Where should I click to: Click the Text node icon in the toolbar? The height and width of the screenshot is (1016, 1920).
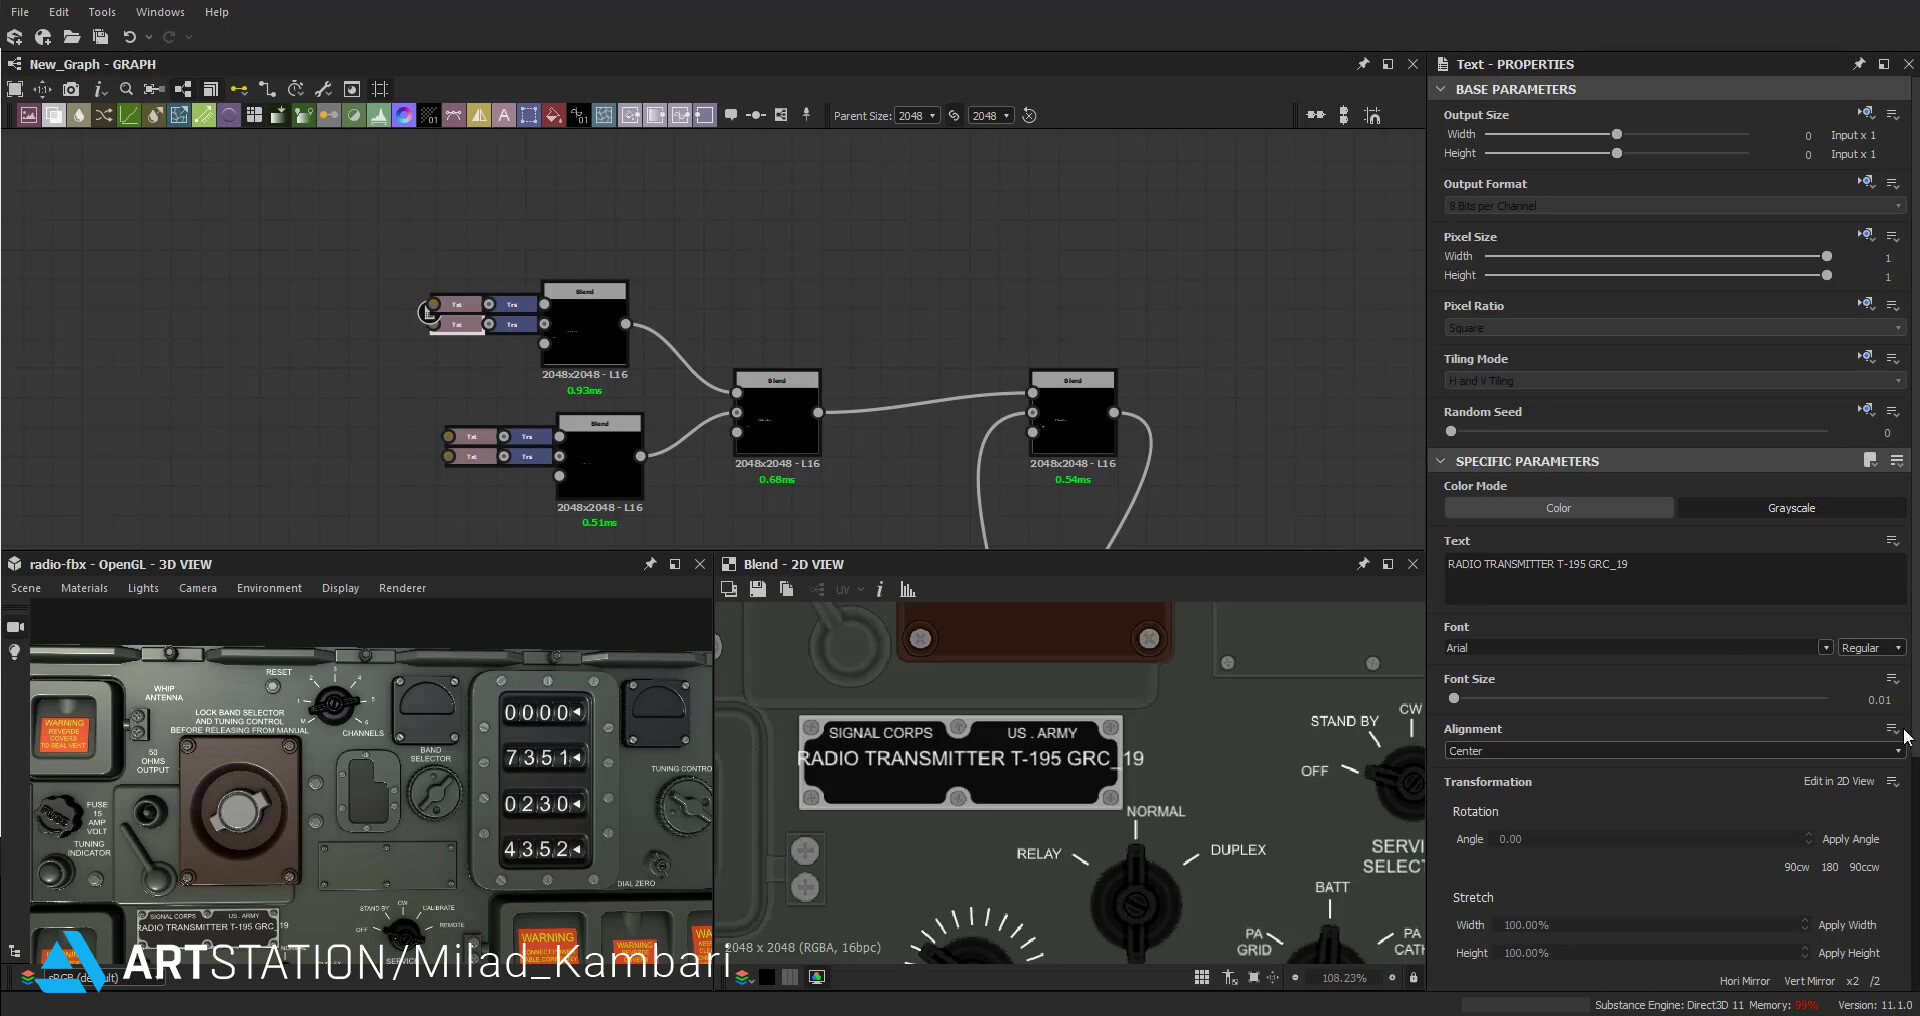504,116
